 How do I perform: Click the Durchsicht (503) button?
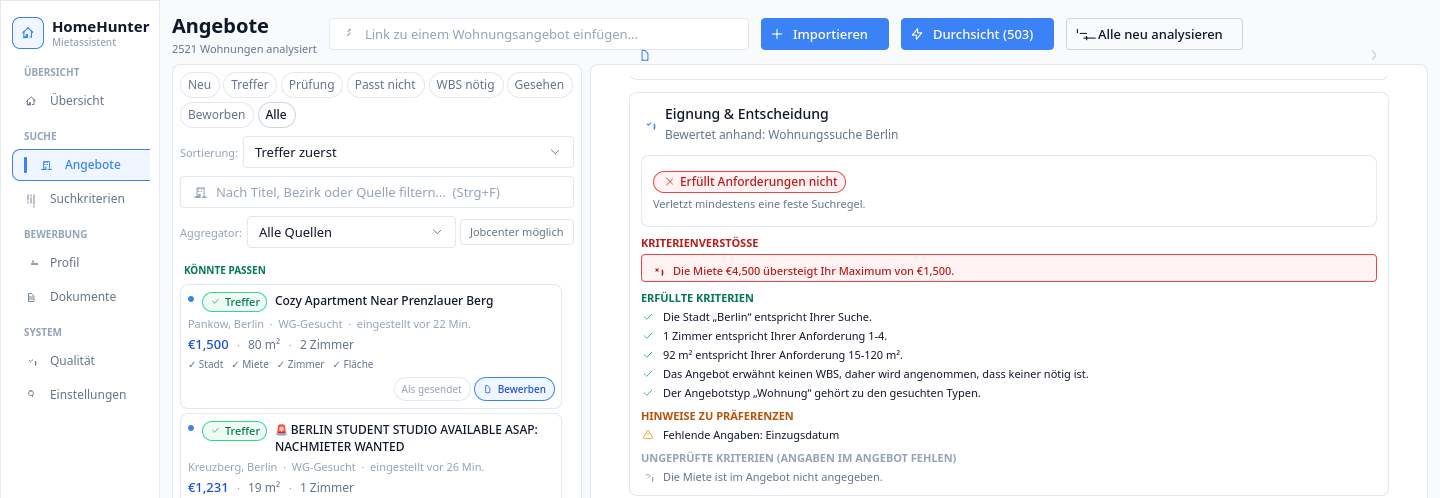pos(977,34)
